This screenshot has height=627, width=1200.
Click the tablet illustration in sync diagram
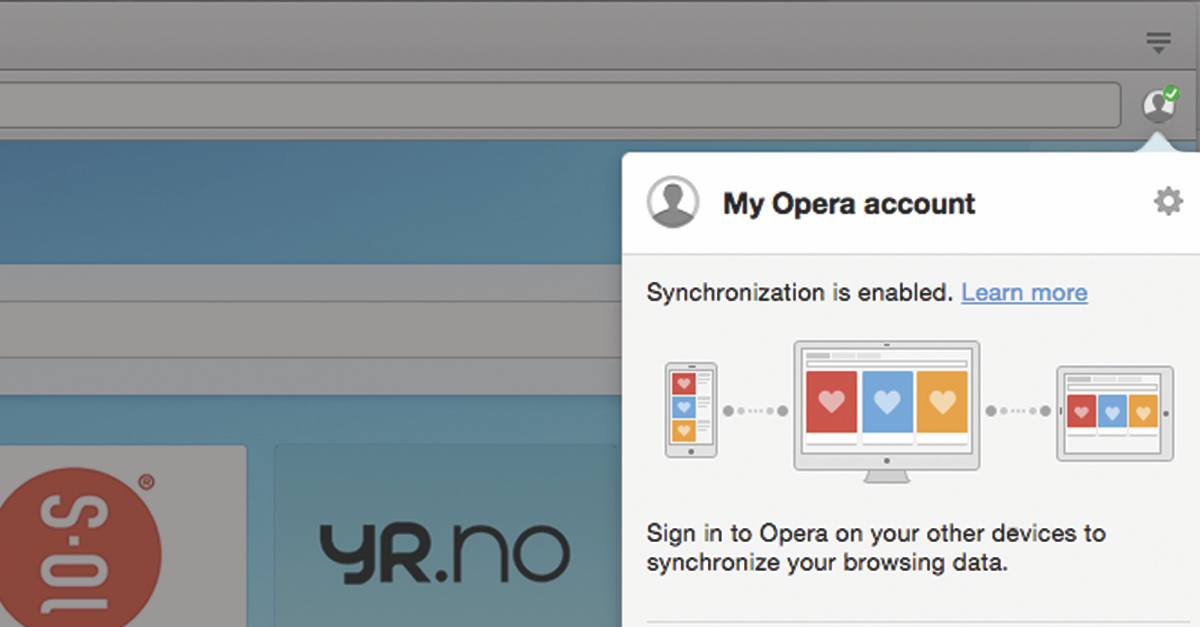point(1114,413)
